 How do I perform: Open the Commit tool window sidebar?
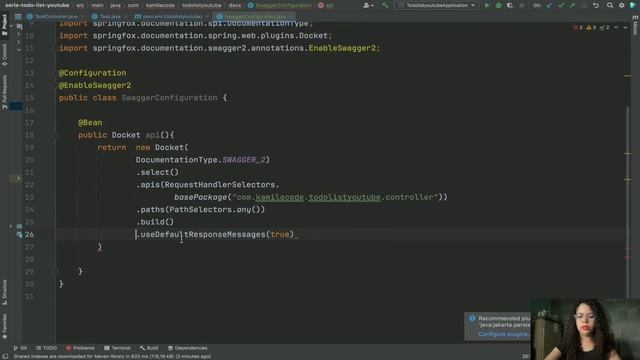tap(4, 55)
